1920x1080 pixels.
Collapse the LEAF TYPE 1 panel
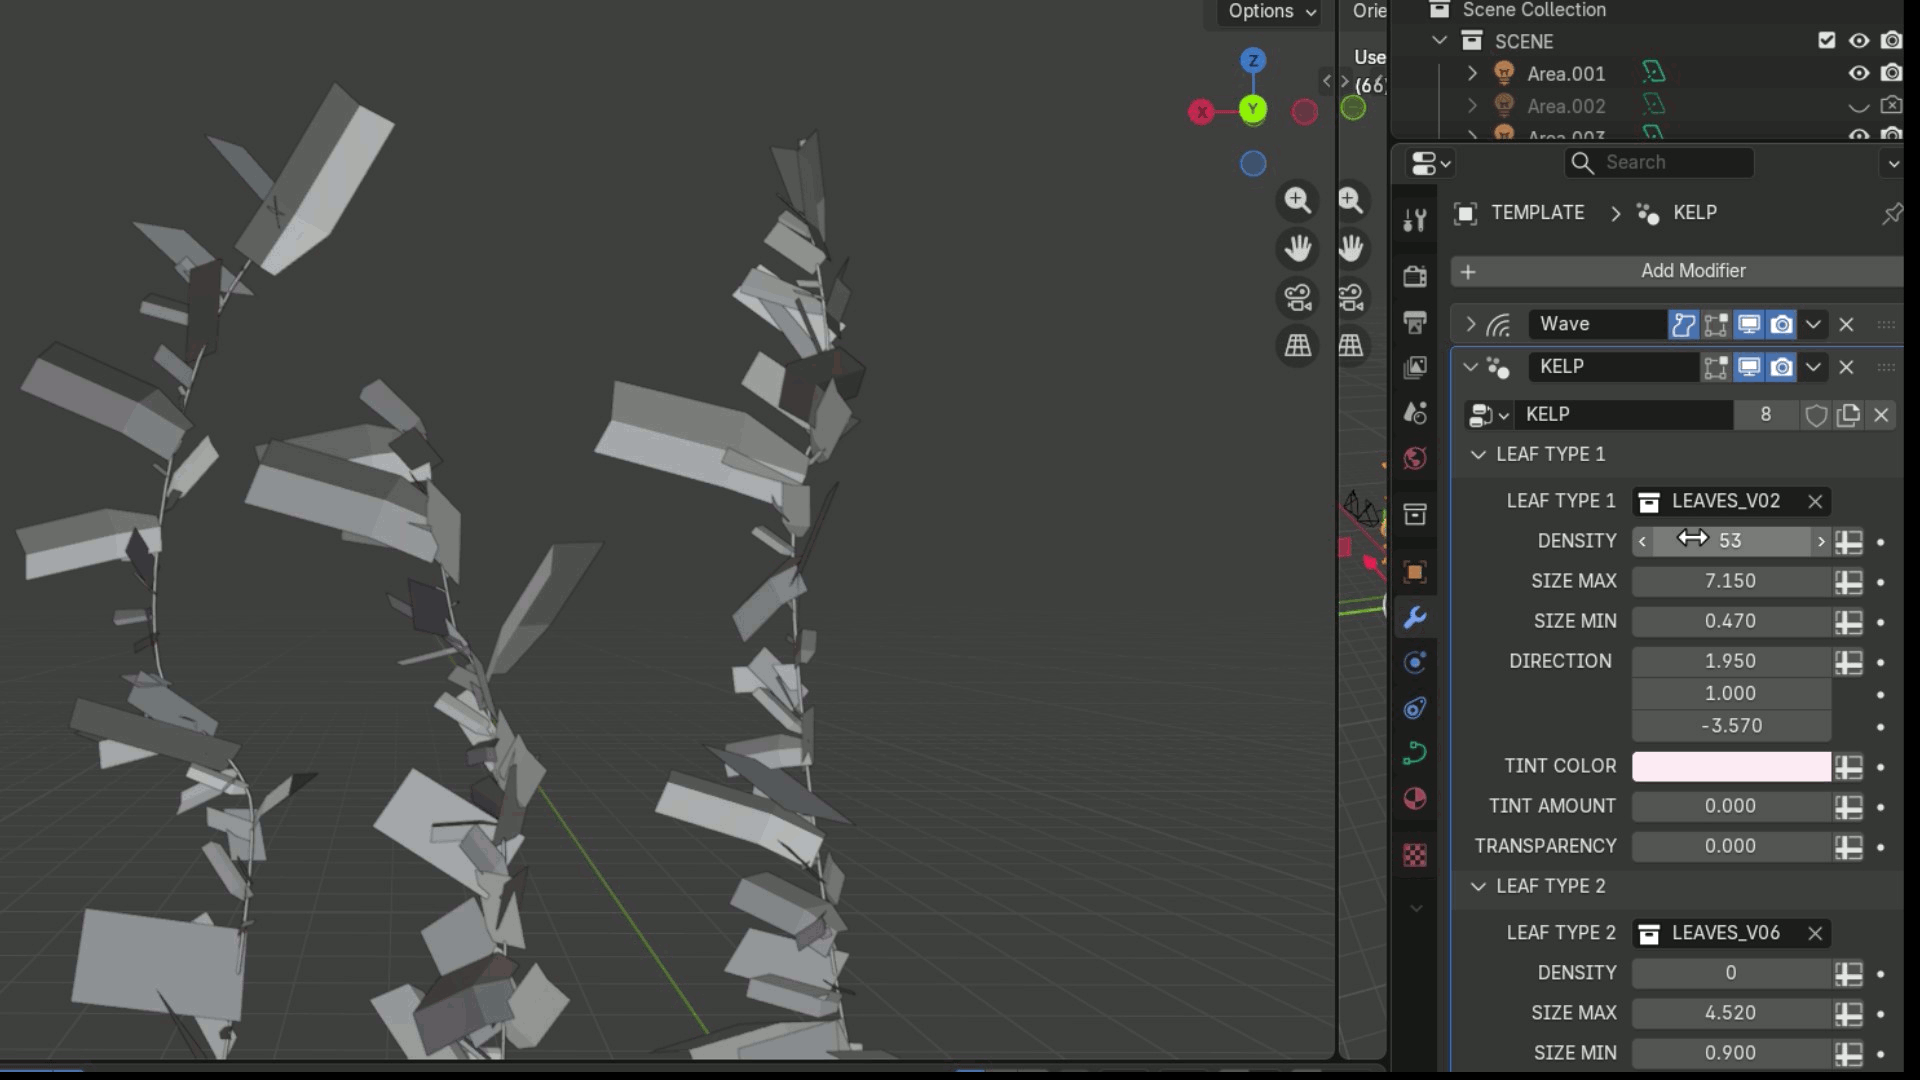[x=1478, y=454]
